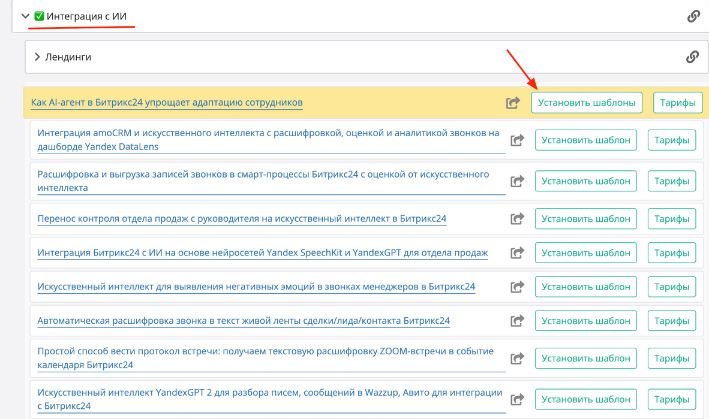Click share icon for негативных эмоций row

tap(517, 288)
